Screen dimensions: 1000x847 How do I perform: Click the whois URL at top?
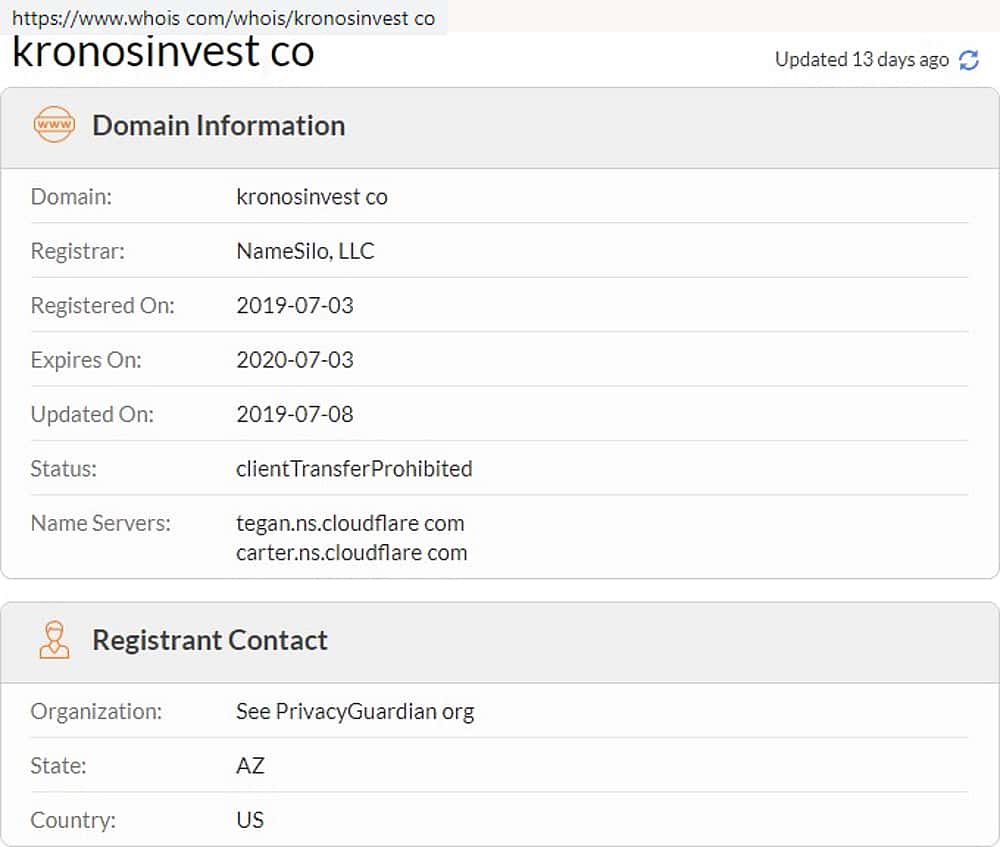(x=223, y=18)
